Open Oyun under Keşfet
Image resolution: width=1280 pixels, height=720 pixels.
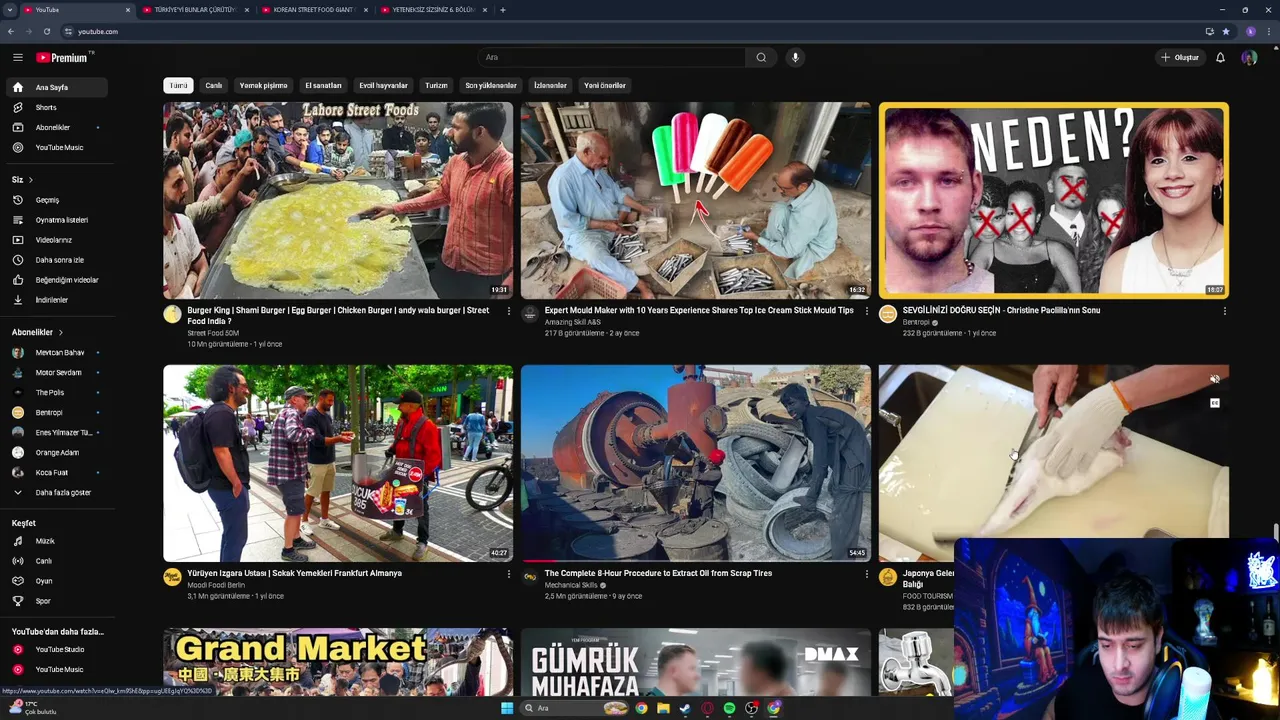[55, 581]
